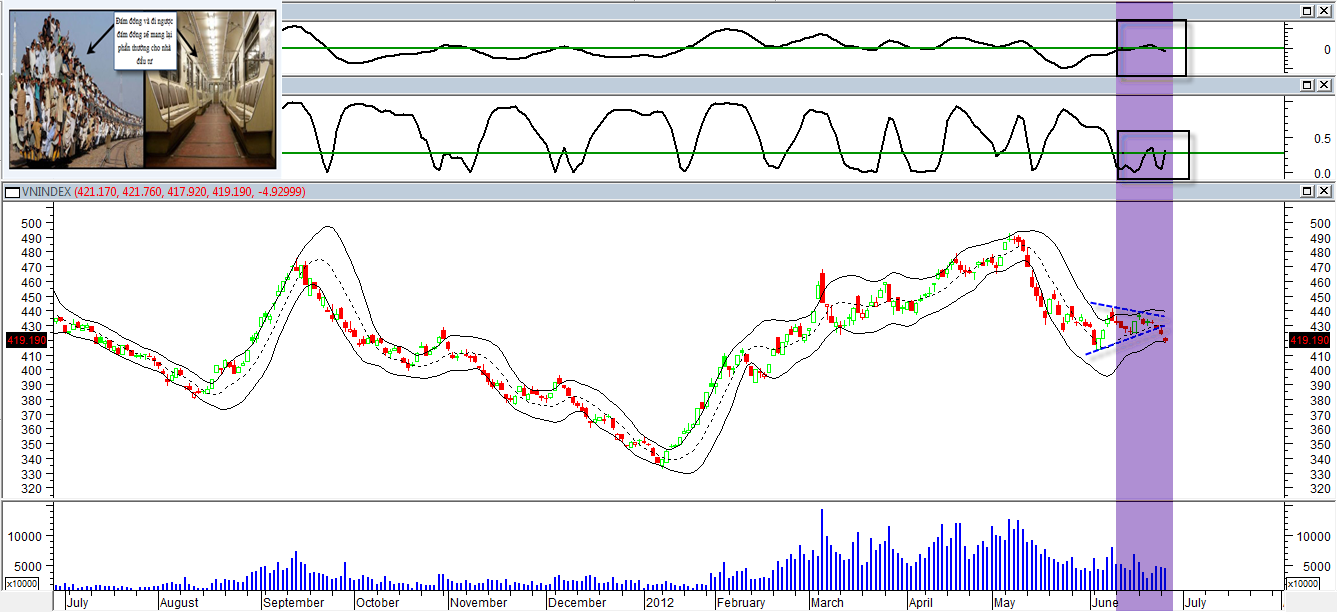Viewport: 1337px width, 612px height.
Task: Click the left 419.190 price marker
Action: (x=24, y=341)
